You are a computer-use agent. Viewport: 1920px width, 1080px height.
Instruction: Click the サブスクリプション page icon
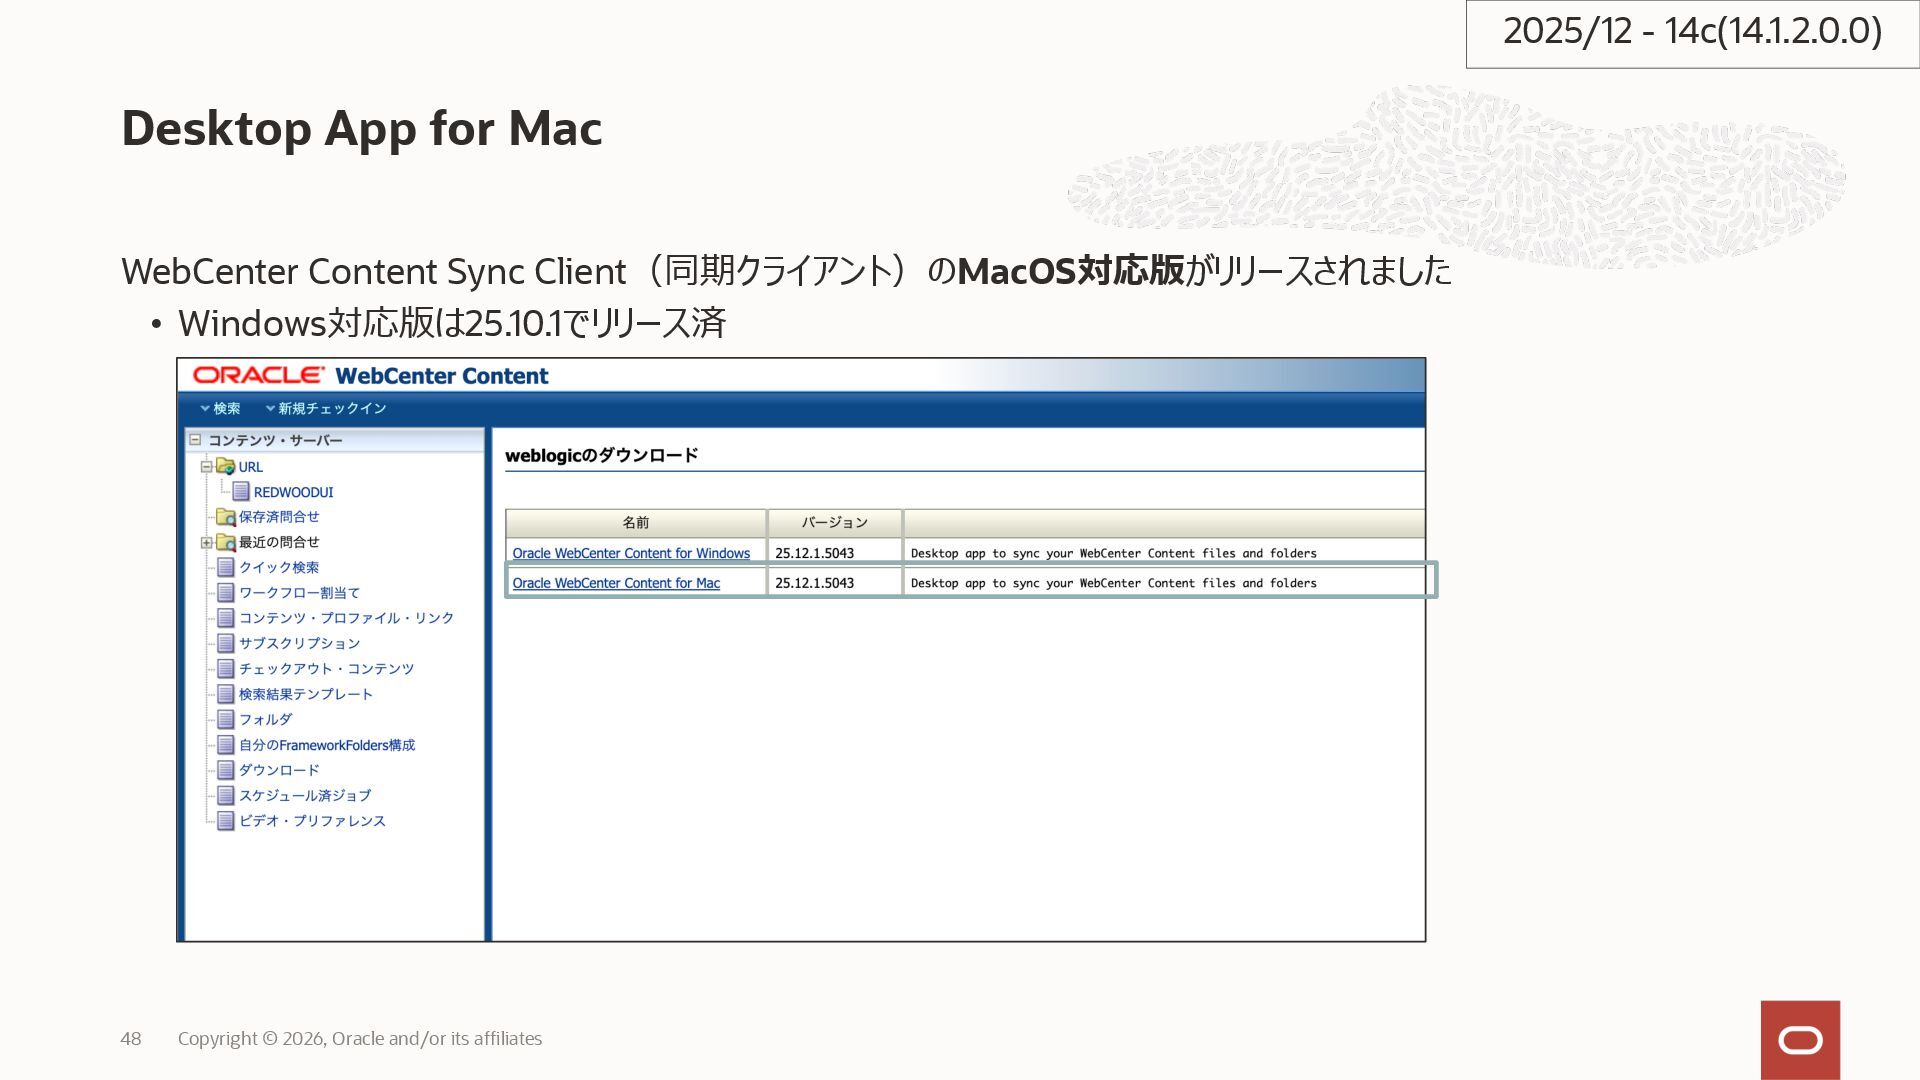pos(226,643)
